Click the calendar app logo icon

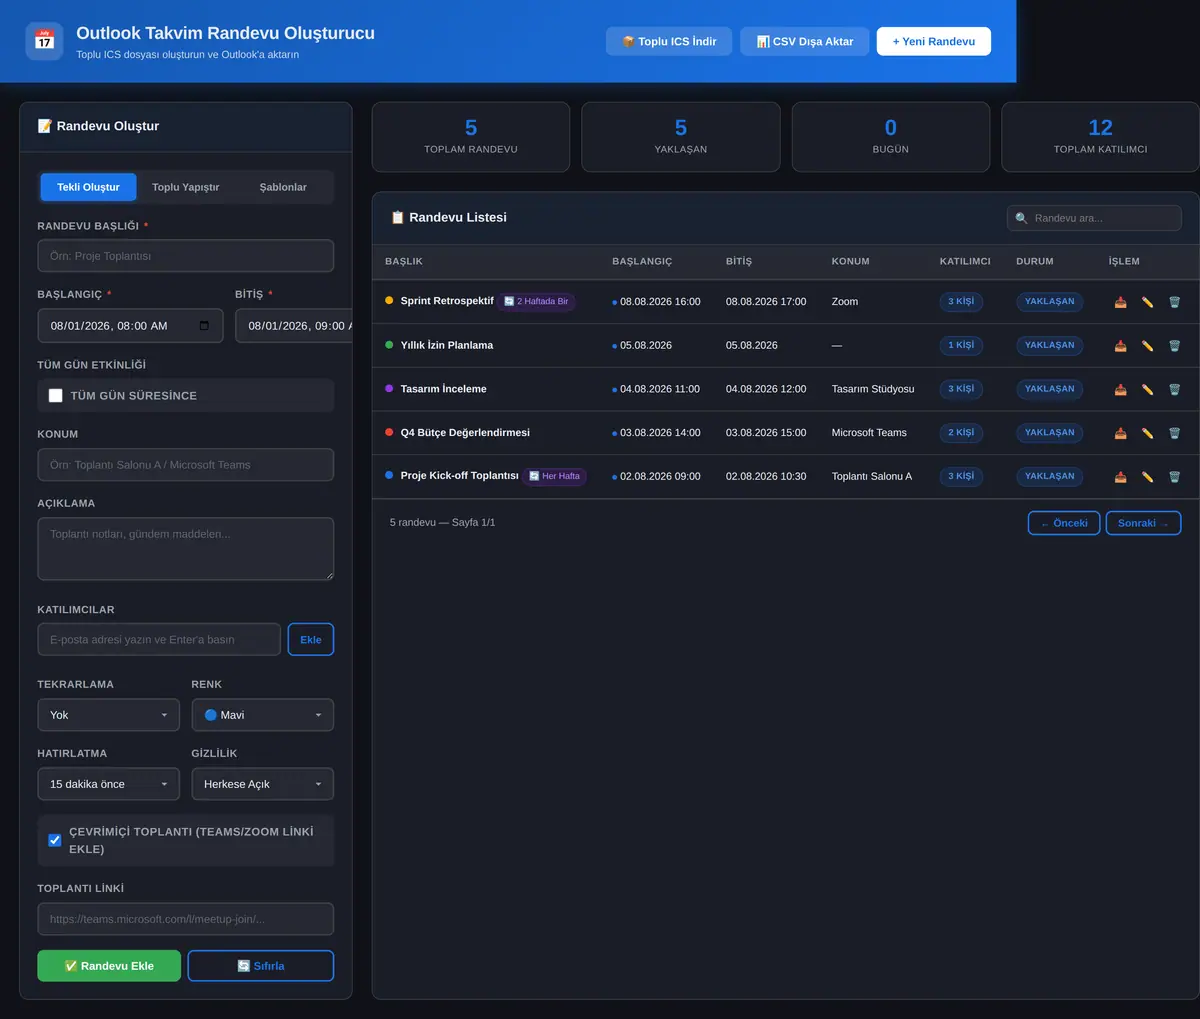tap(44, 41)
